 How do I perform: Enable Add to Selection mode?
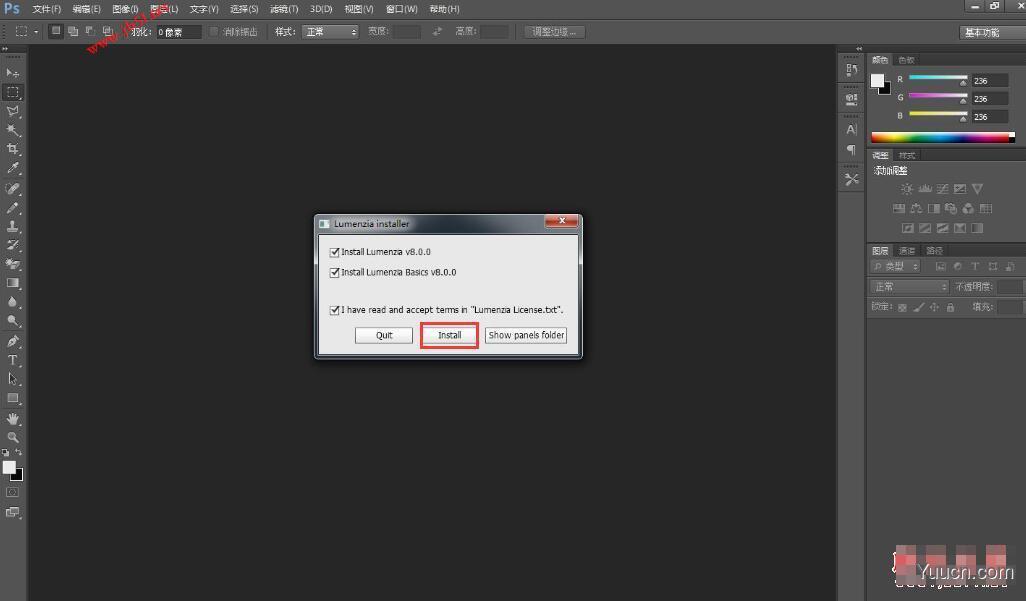tap(73, 31)
